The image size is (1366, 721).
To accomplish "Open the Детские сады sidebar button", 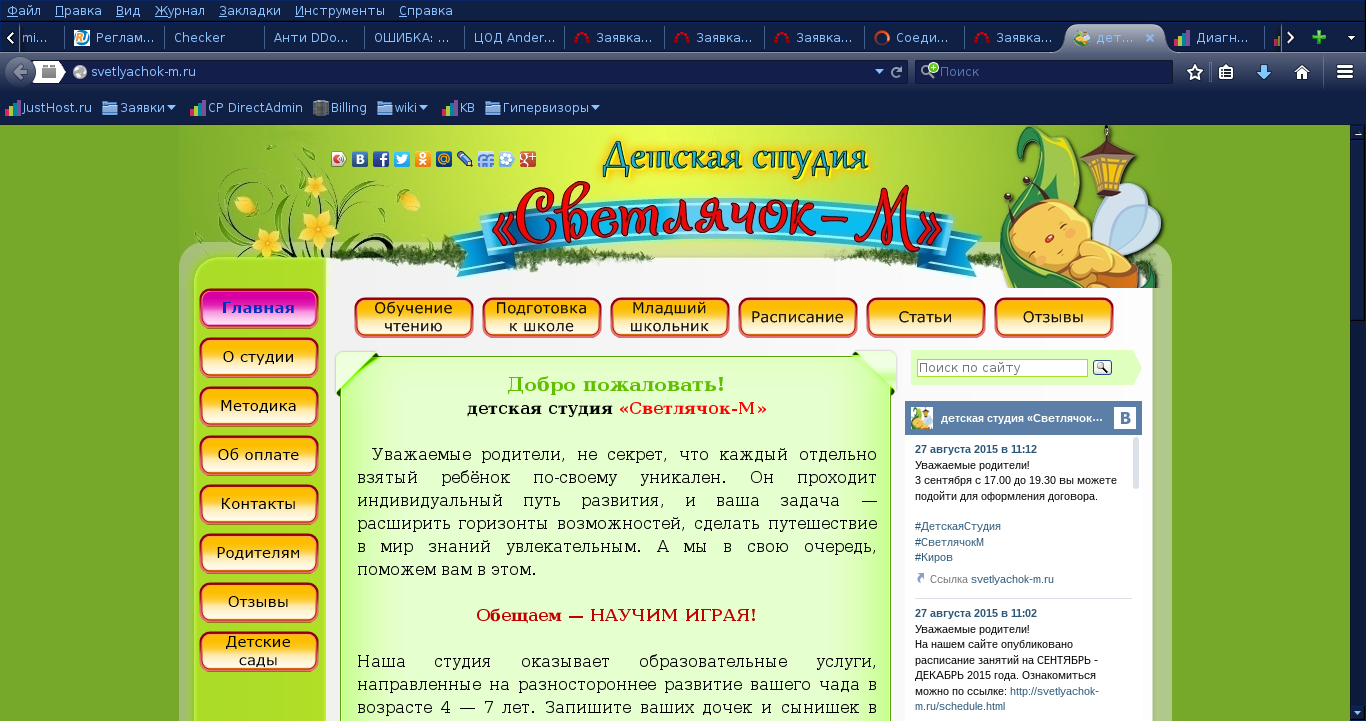I will pos(259,651).
